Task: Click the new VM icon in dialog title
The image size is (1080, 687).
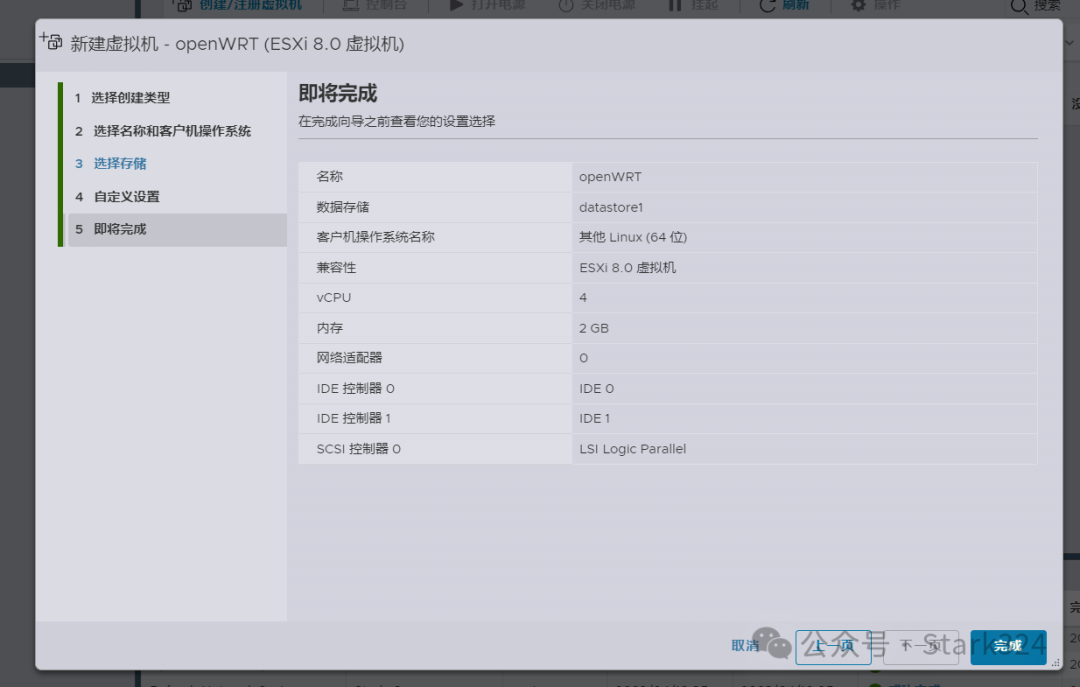Action: coord(51,42)
